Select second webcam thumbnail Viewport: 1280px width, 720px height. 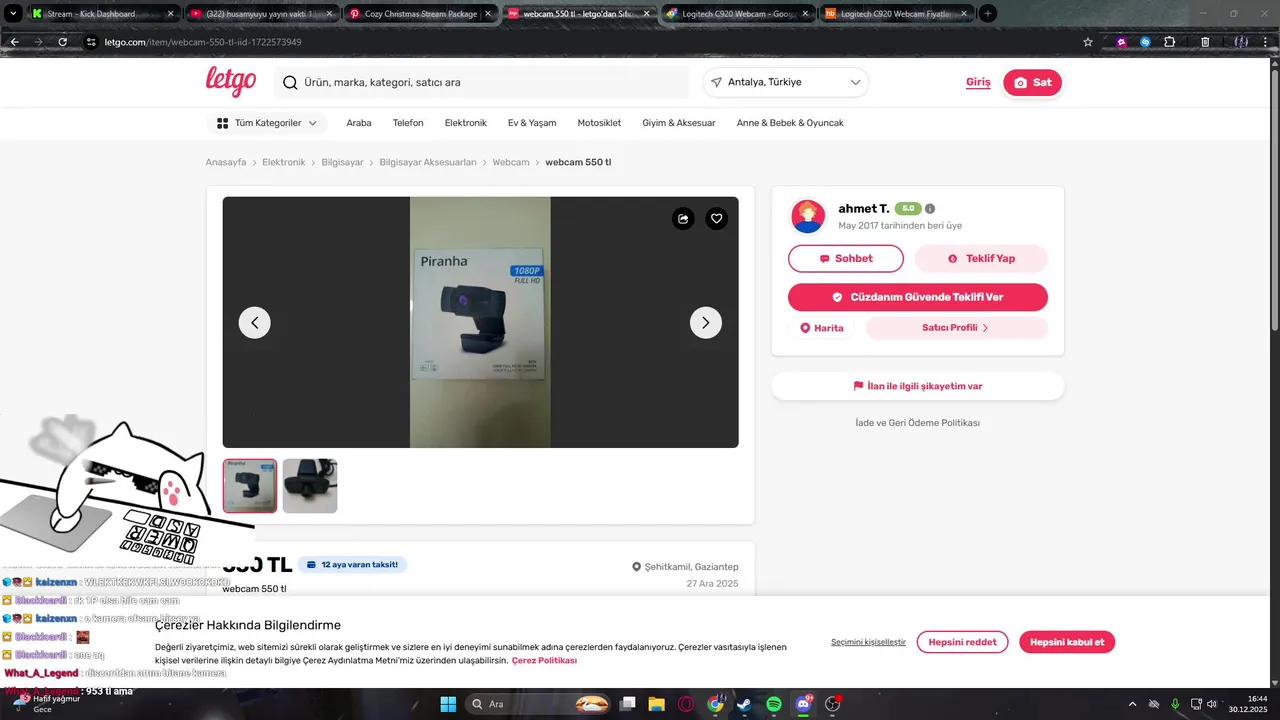(x=310, y=486)
